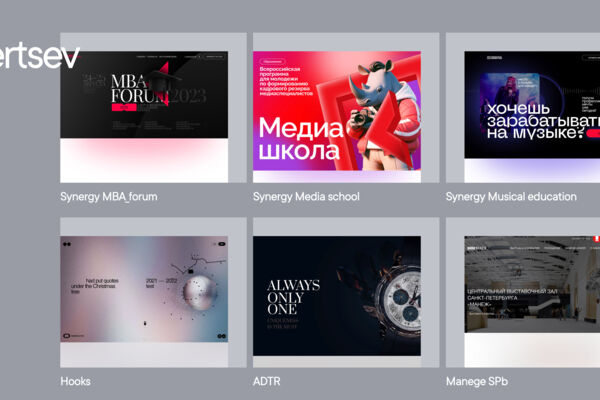Image resolution: width=600 pixels, height=400 pixels.
Task: Open the Synergy MBA_forum project thumbnail
Action: (153, 108)
